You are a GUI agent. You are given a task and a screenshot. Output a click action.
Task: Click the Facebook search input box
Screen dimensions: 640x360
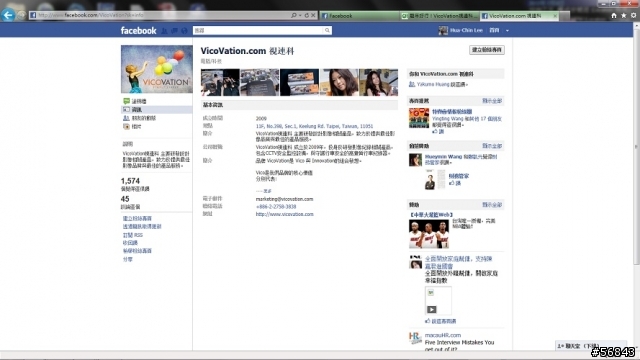pyautogui.click(x=258, y=30)
